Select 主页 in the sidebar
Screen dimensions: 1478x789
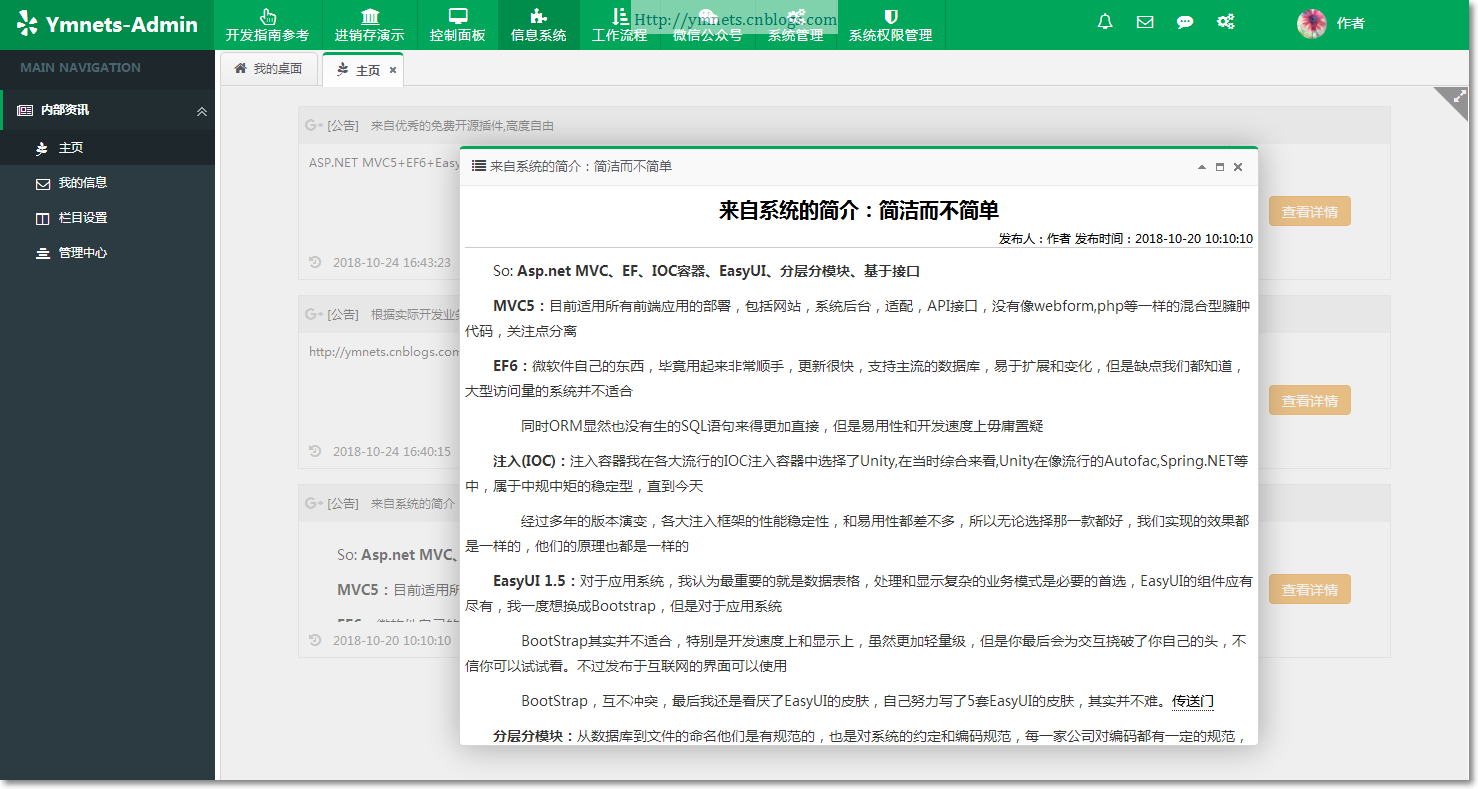[x=107, y=148]
